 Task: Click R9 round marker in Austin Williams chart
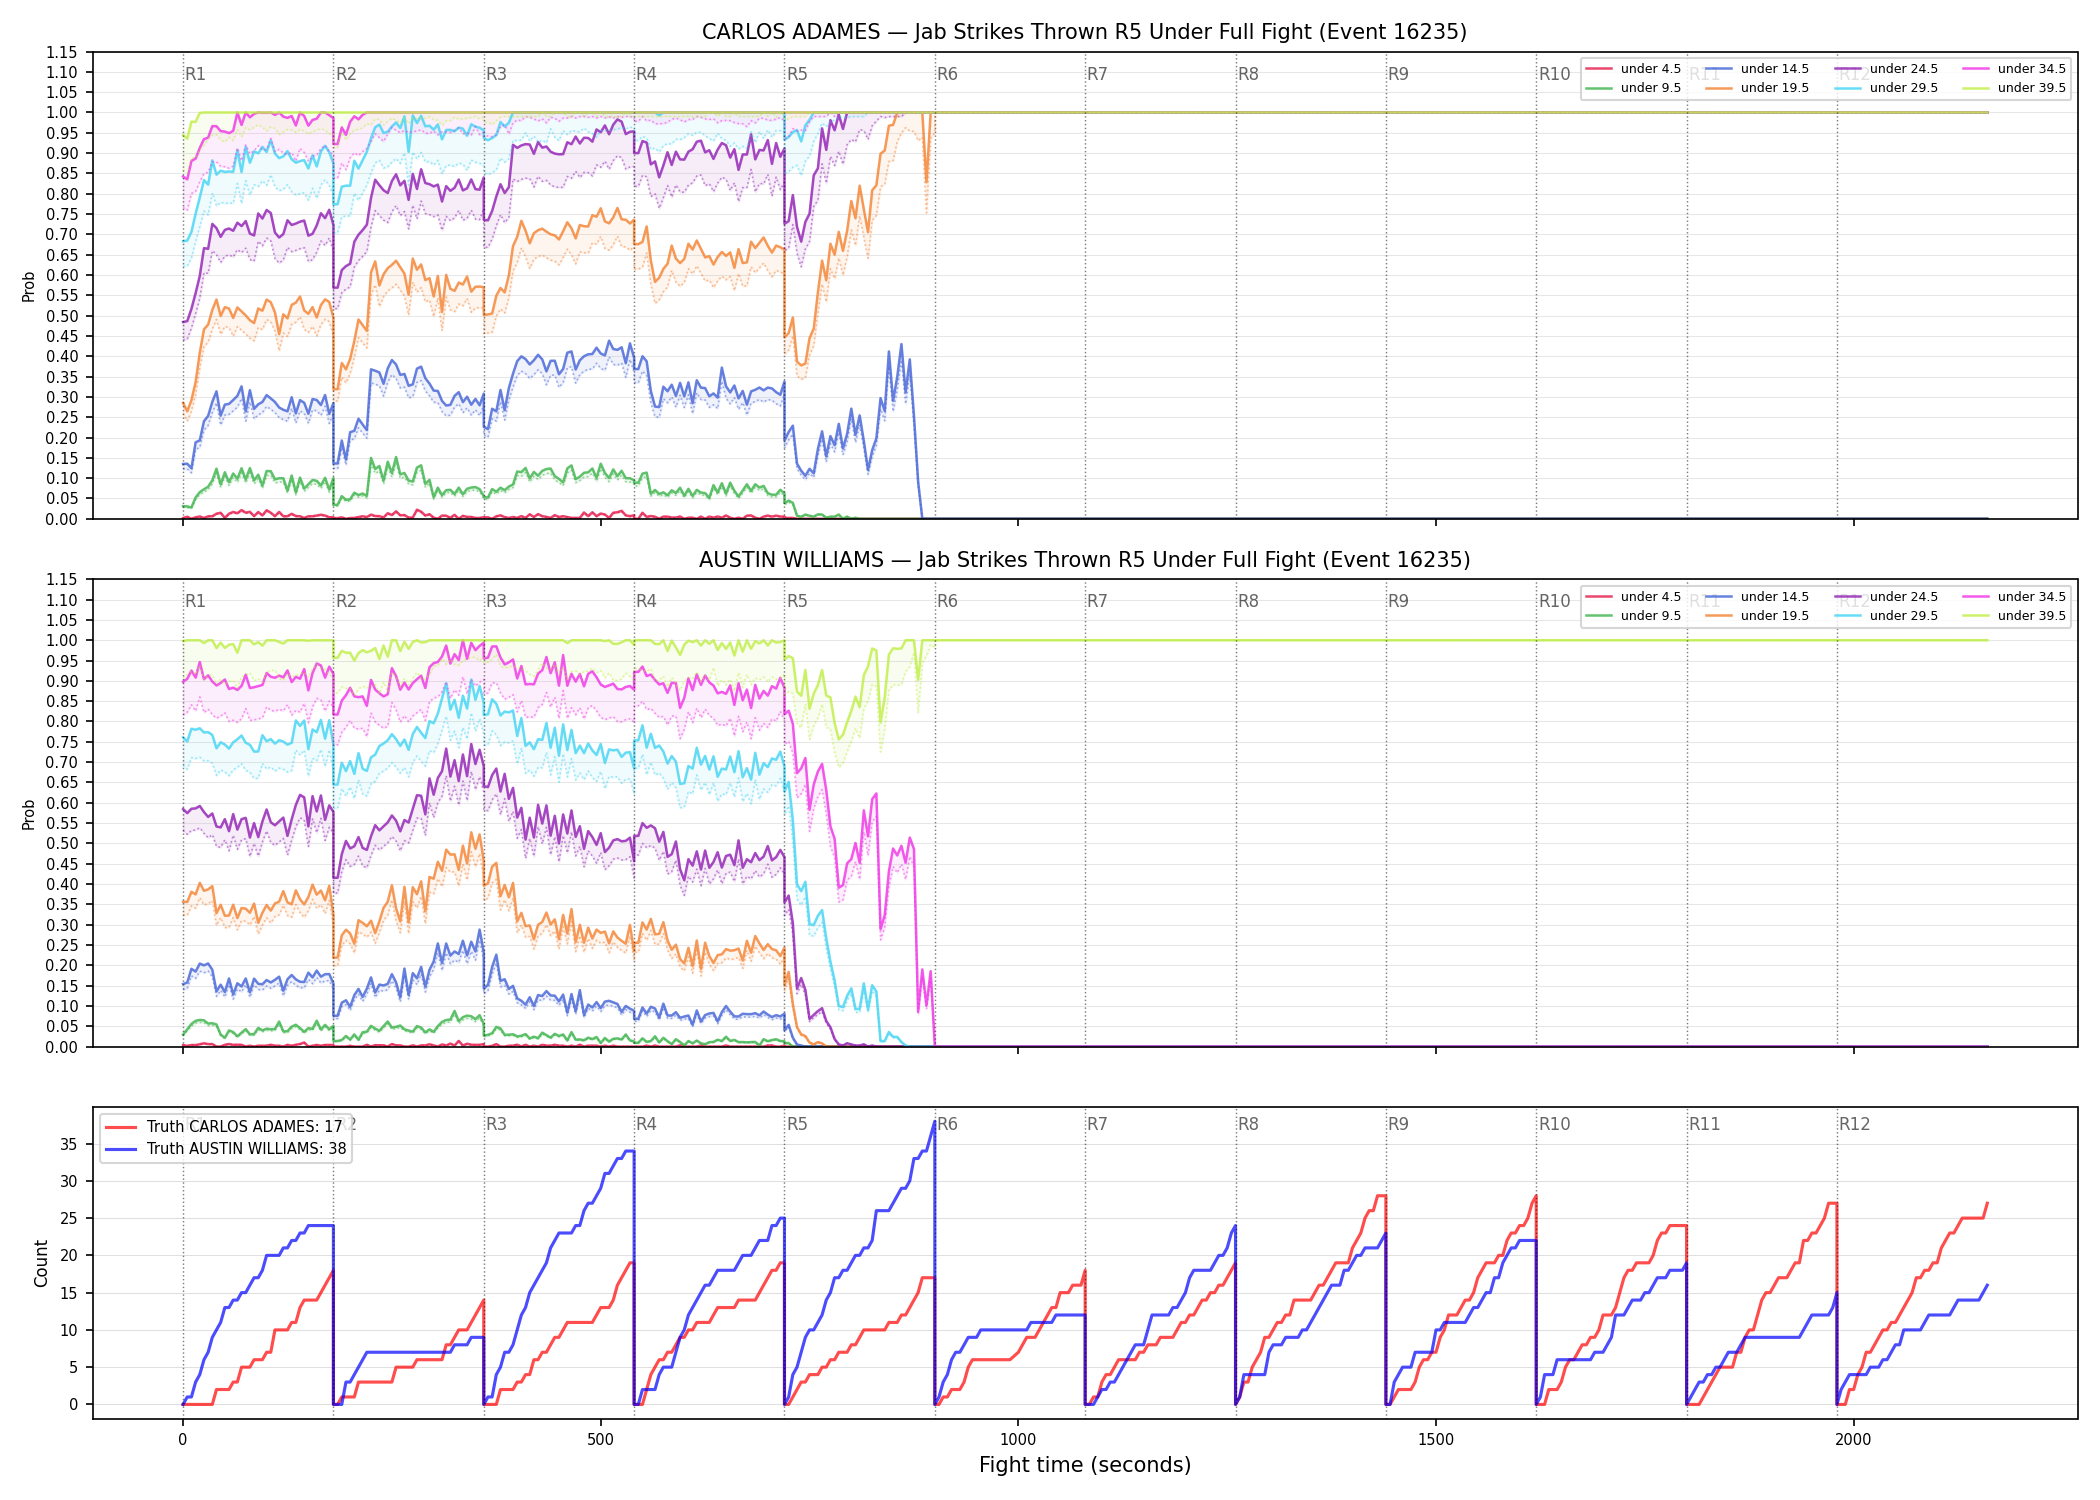1398,601
